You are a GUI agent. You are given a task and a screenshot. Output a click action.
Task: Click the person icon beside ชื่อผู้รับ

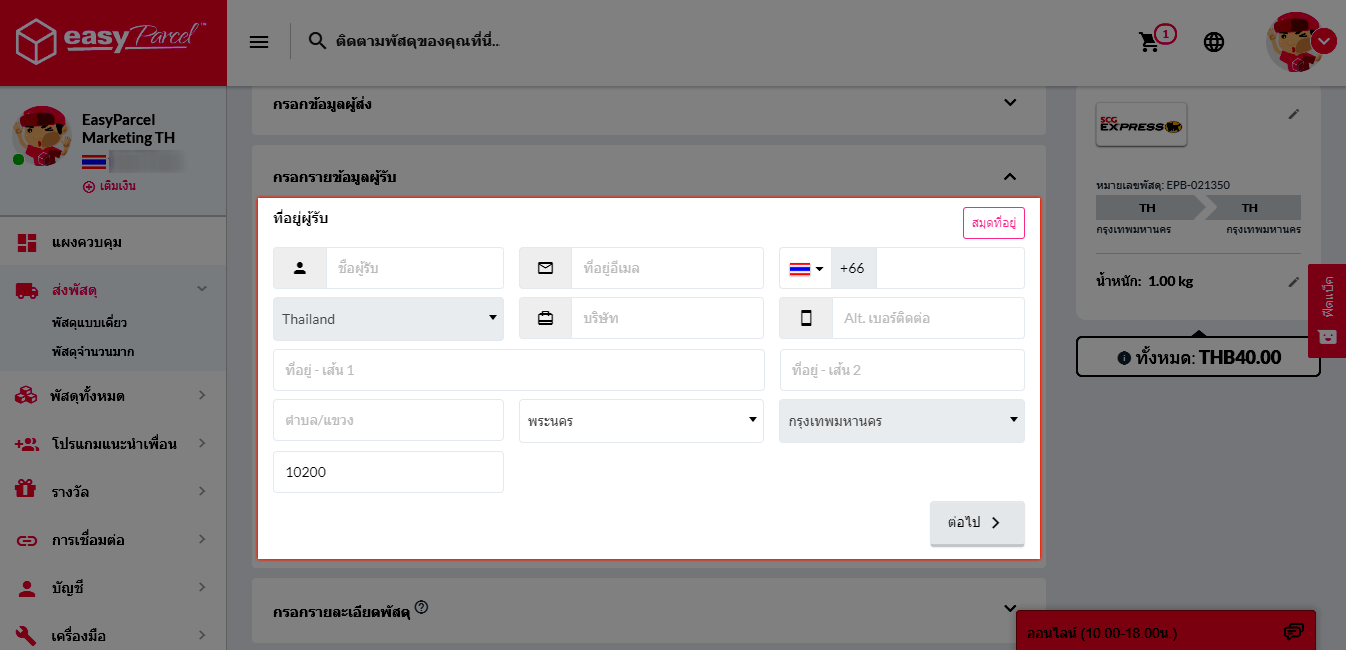(300, 268)
